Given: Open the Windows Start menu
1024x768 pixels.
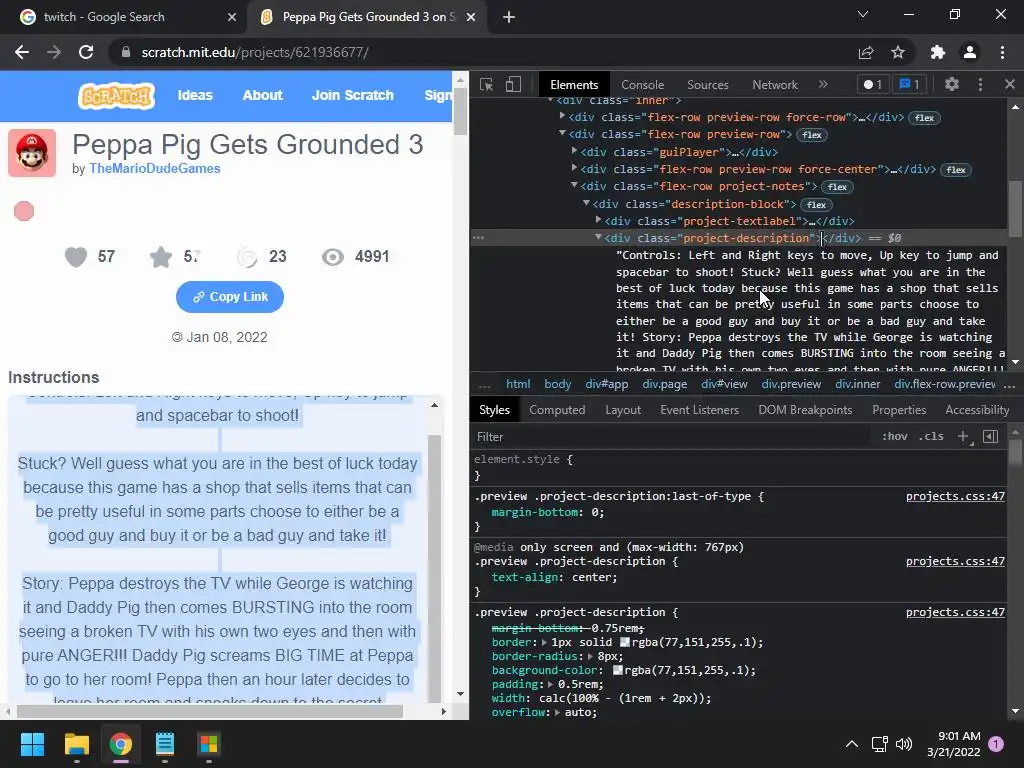Looking at the screenshot, I should coord(33,744).
